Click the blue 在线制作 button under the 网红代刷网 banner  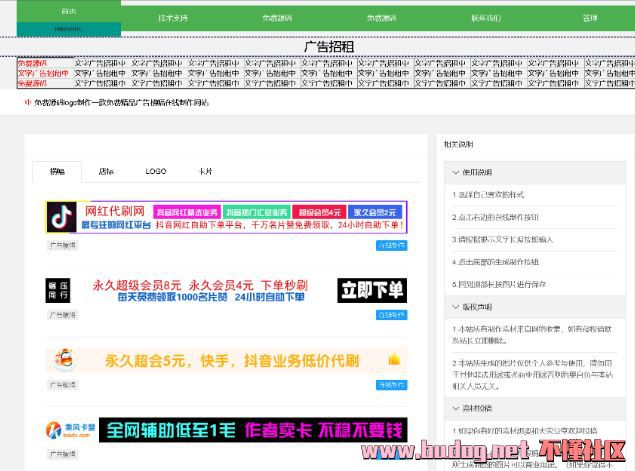coord(392,245)
